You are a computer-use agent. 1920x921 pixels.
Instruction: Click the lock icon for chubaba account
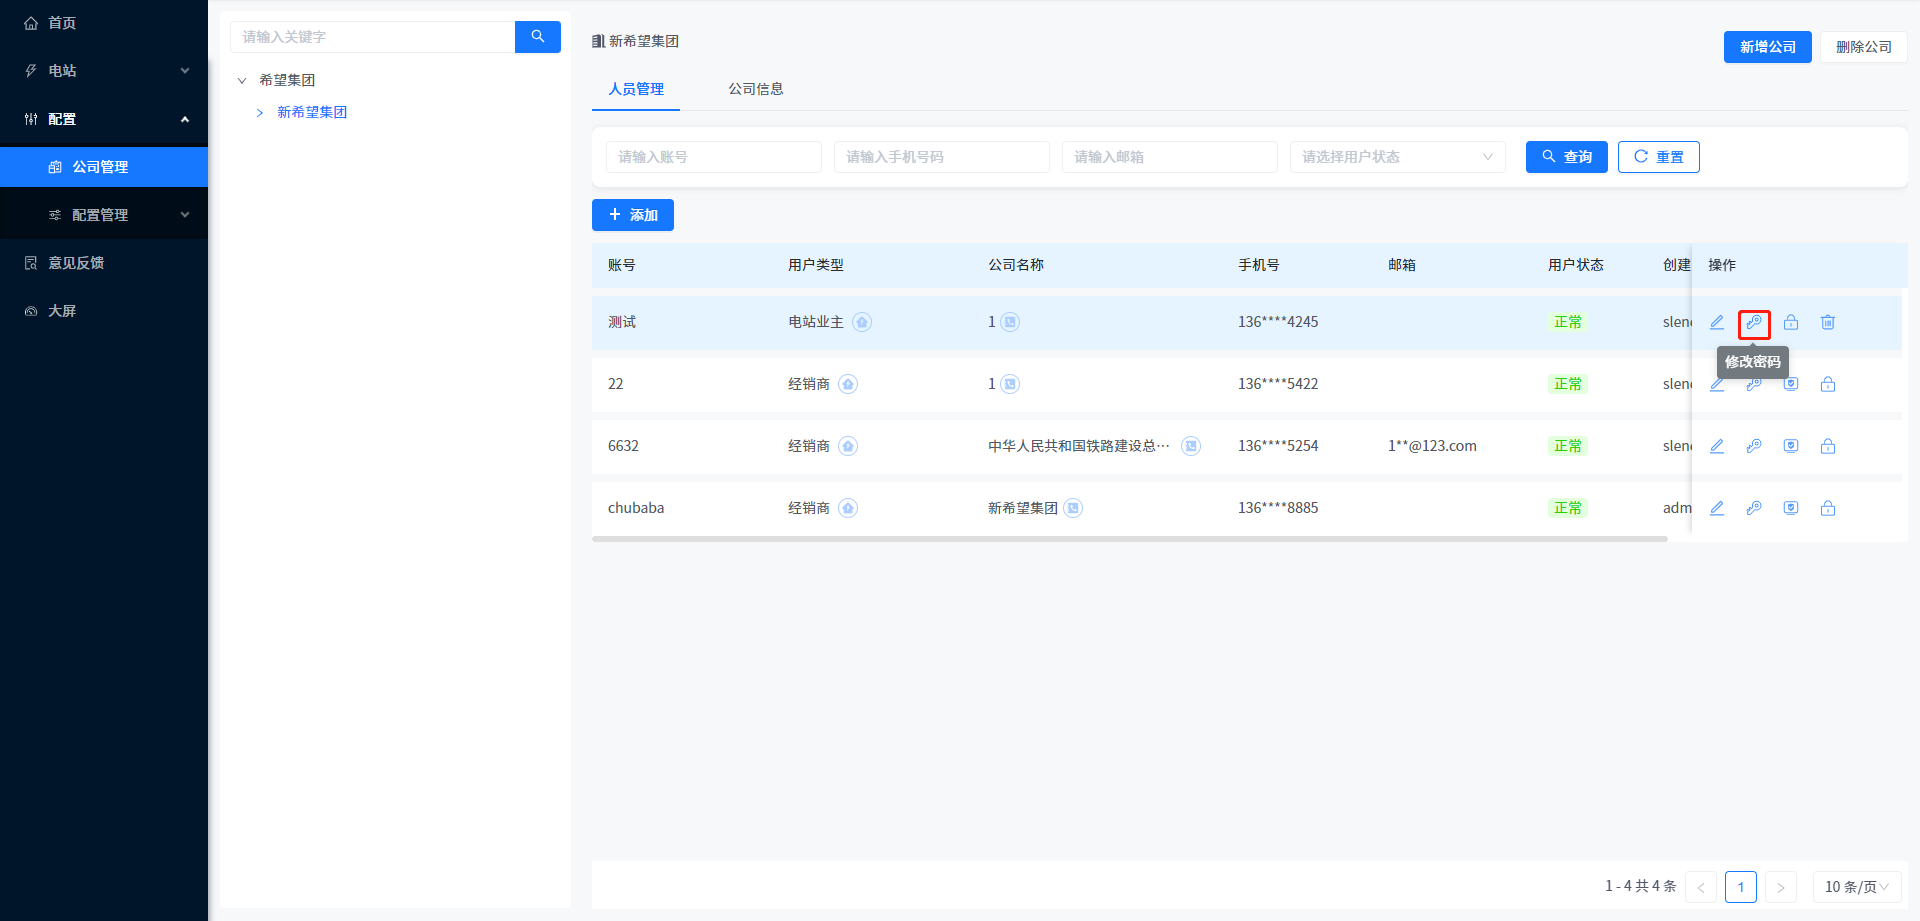pos(1828,508)
